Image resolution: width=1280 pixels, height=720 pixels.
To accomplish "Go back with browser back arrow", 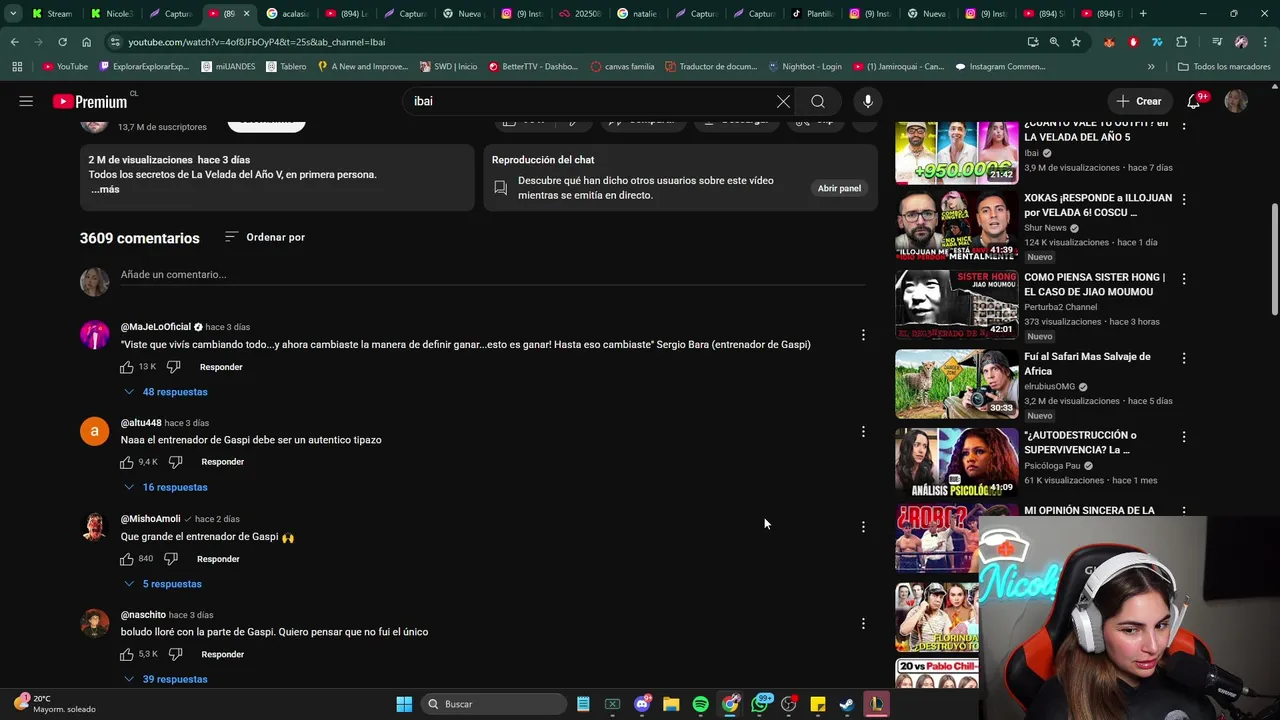I will coord(14,42).
